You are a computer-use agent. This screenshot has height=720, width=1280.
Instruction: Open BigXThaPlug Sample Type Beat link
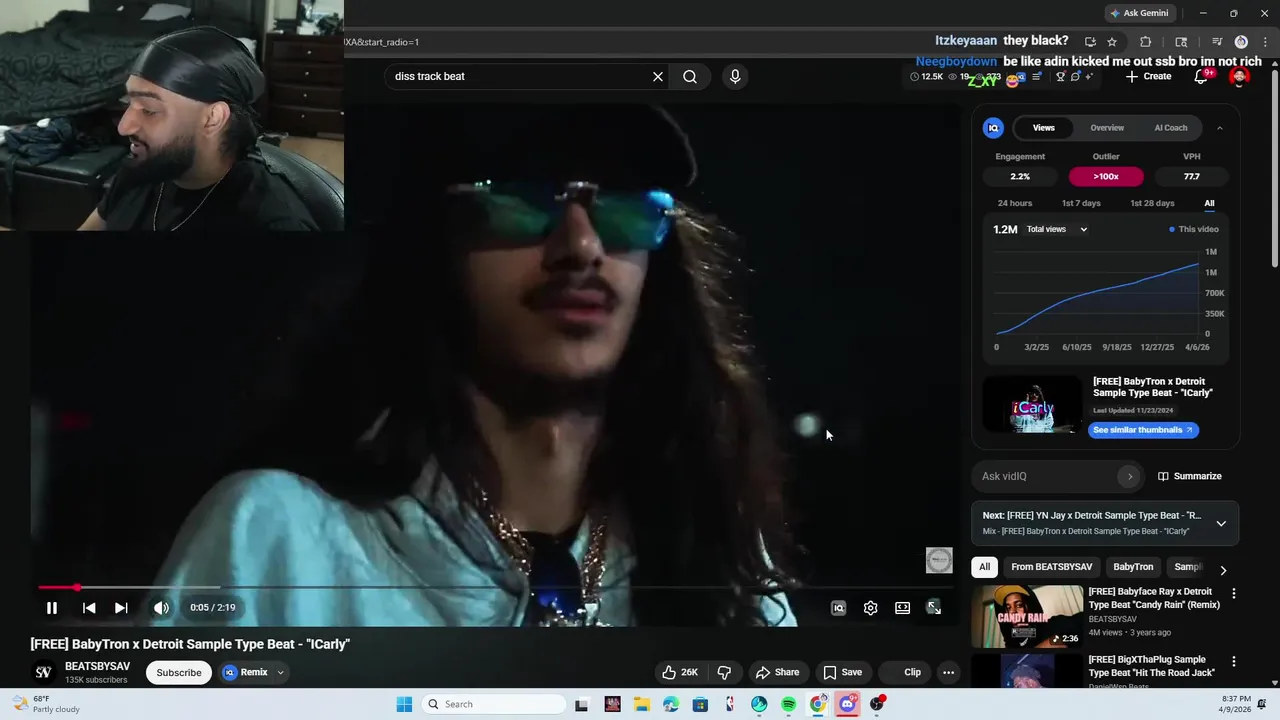click(x=1152, y=666)
